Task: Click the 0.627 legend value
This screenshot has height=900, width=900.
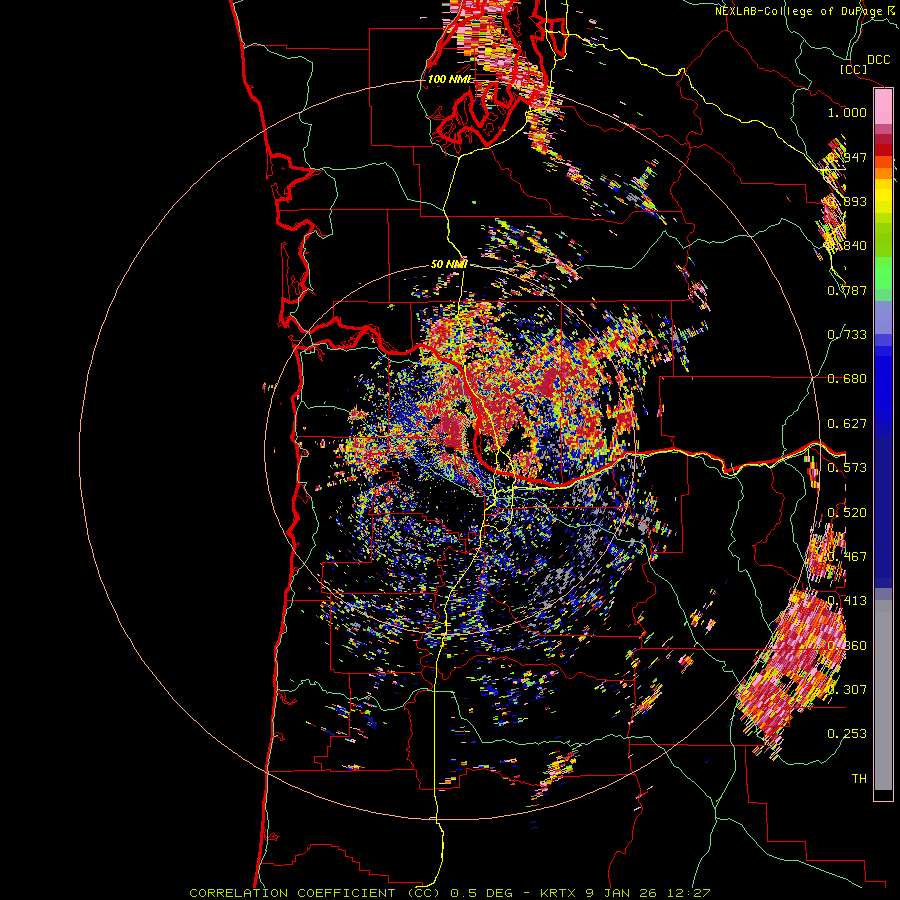Action: tap(847, 424)
